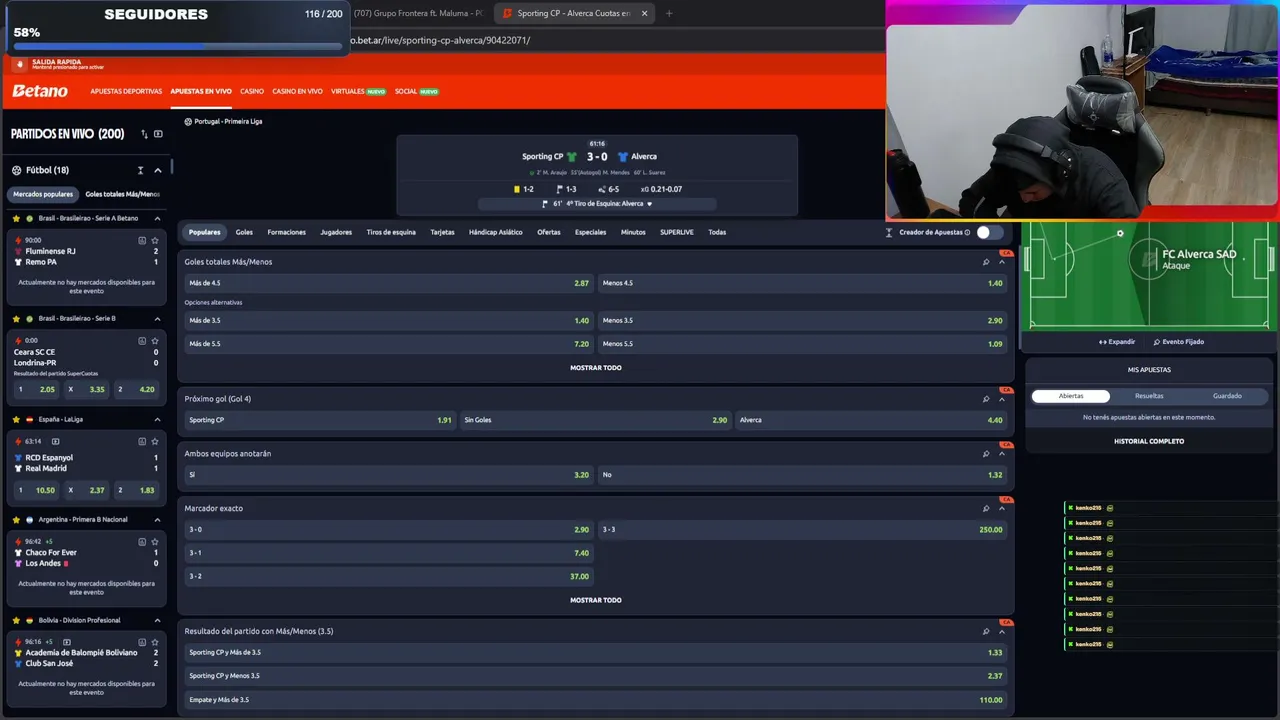
Task: Pin the Resultado del partido con Más/Menos market
Action: point(986,631)
